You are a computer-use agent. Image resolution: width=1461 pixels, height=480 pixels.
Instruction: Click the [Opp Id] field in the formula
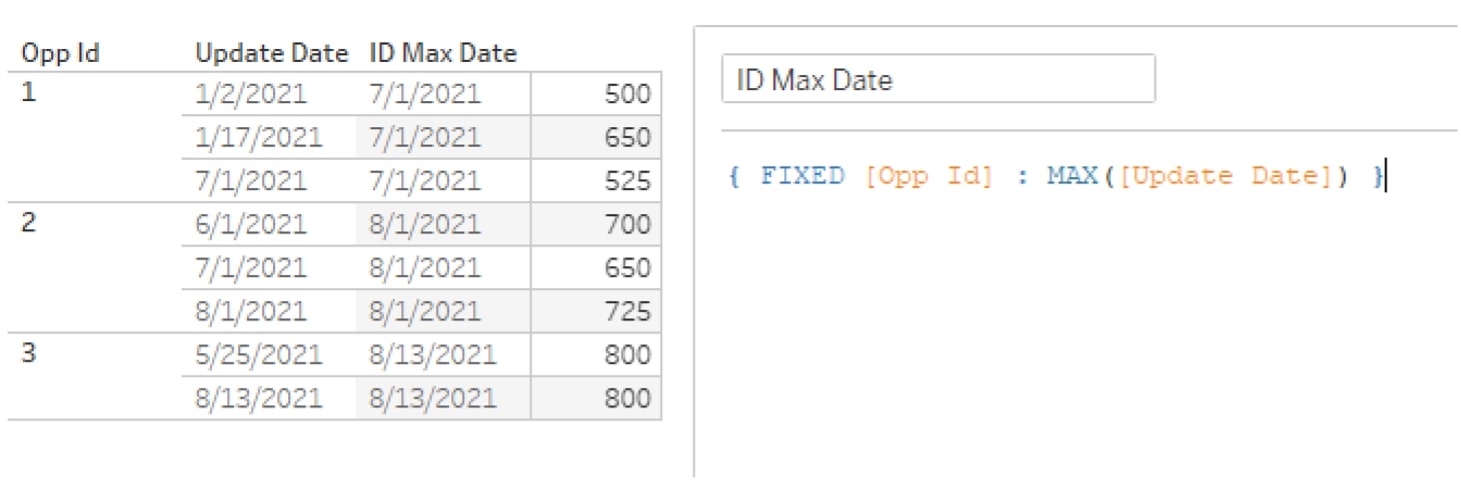[x=929, y=177]
